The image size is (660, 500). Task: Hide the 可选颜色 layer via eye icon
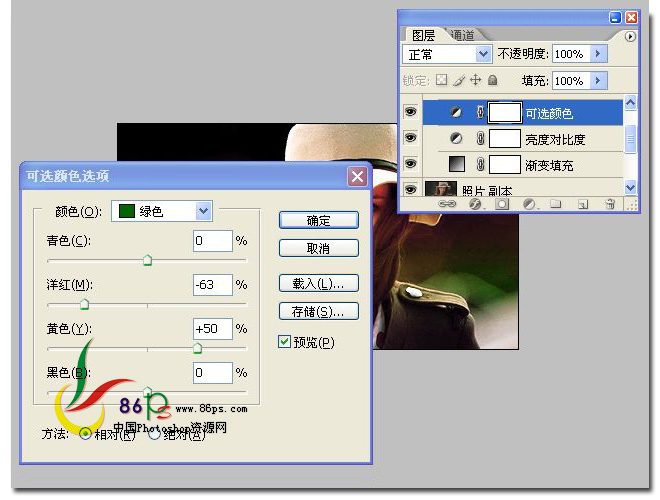point(410,112)
